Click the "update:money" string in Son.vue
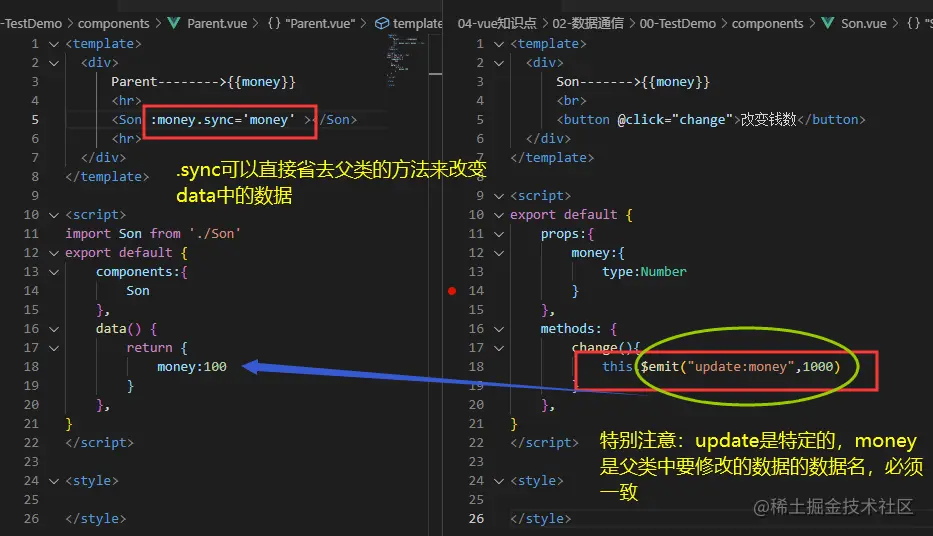The image size is (933, 536). click(741, 367)
